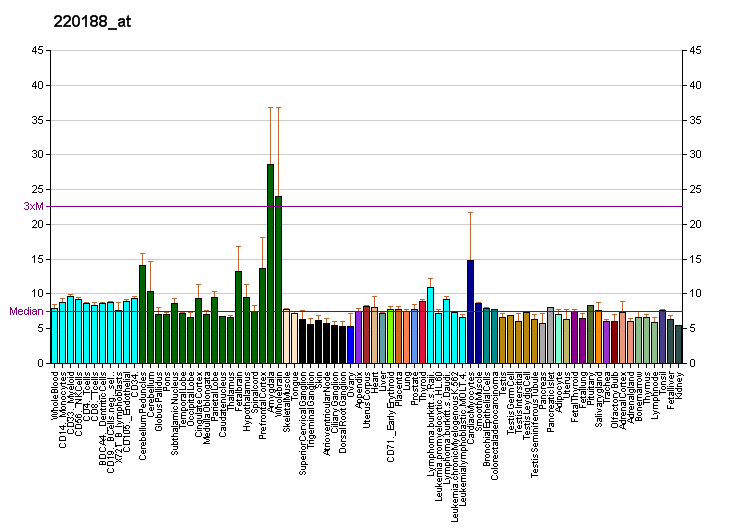Click the CardiacMyocytes x-axis label

point(471,401)
